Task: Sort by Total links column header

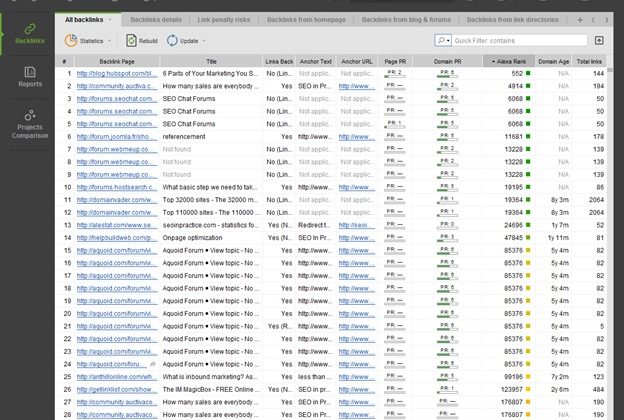Action: (589, 61)
